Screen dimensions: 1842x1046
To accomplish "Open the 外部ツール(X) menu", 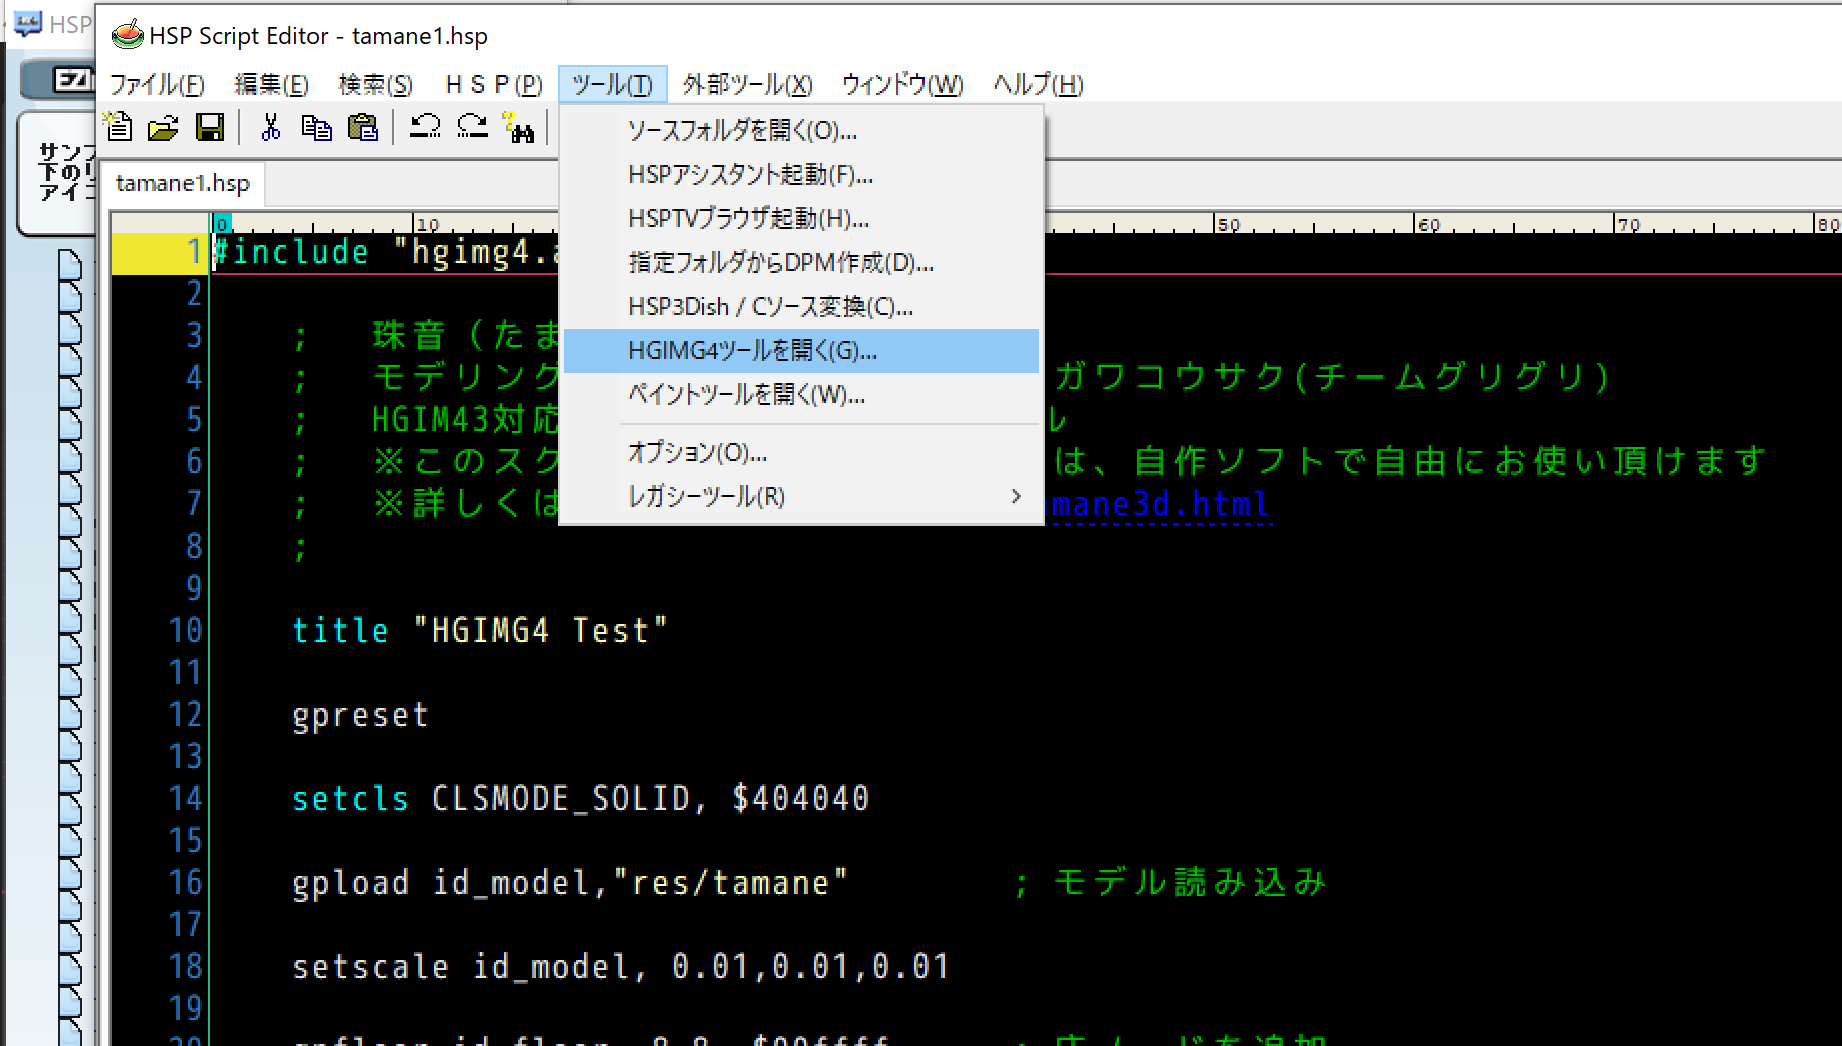I will [x=747, y=85].
